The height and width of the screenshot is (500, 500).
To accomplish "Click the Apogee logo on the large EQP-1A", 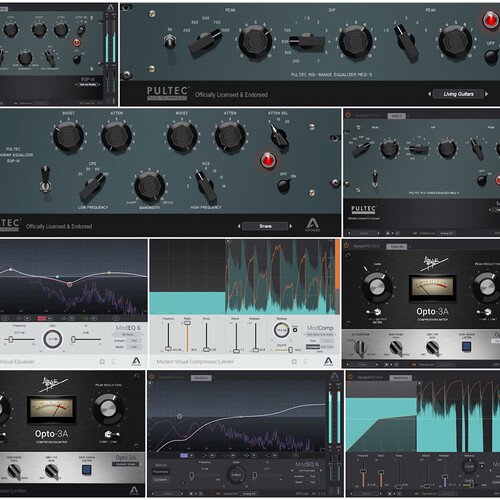I will click(312, 225).
